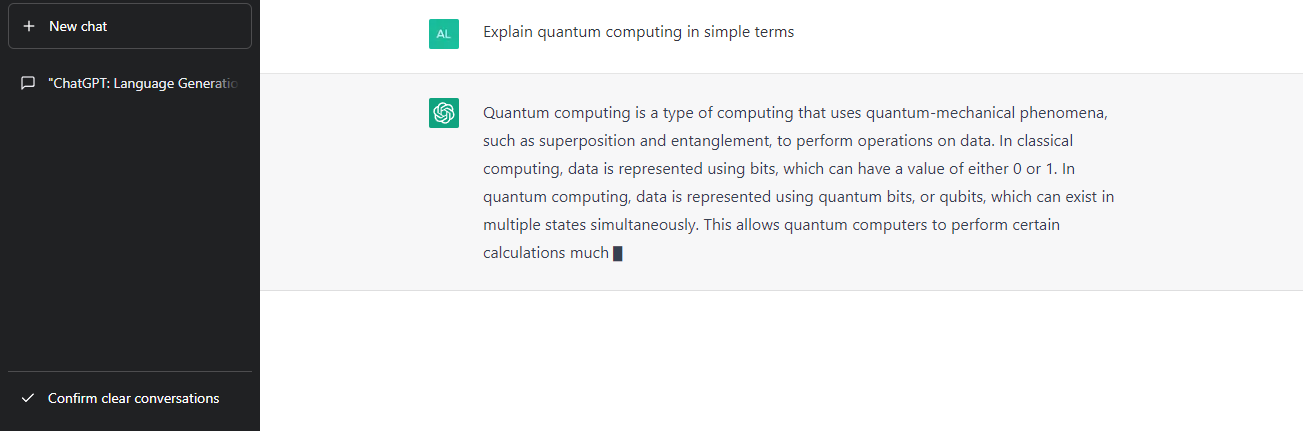Click the ChatGPT logo avatar
This screenshot has height=431, width=1303.
point(443,113)
